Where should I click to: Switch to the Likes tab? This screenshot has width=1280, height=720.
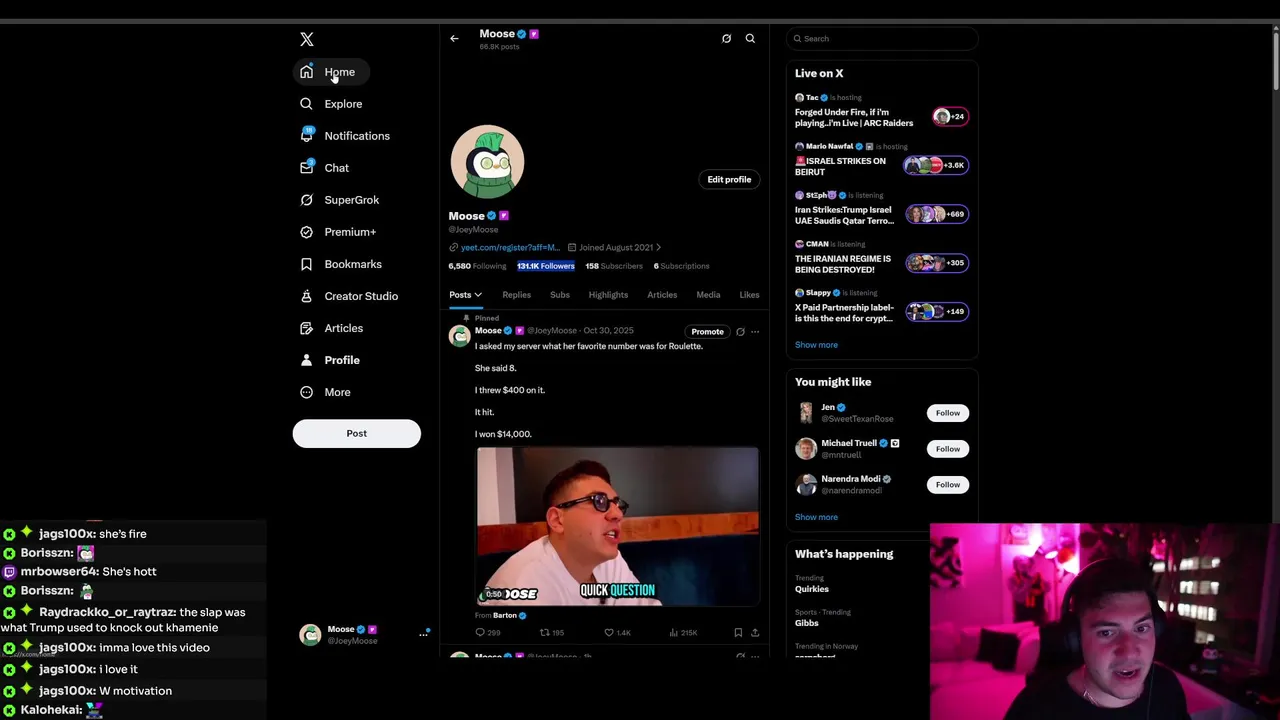pyautogui.click(x=749, y=295)
